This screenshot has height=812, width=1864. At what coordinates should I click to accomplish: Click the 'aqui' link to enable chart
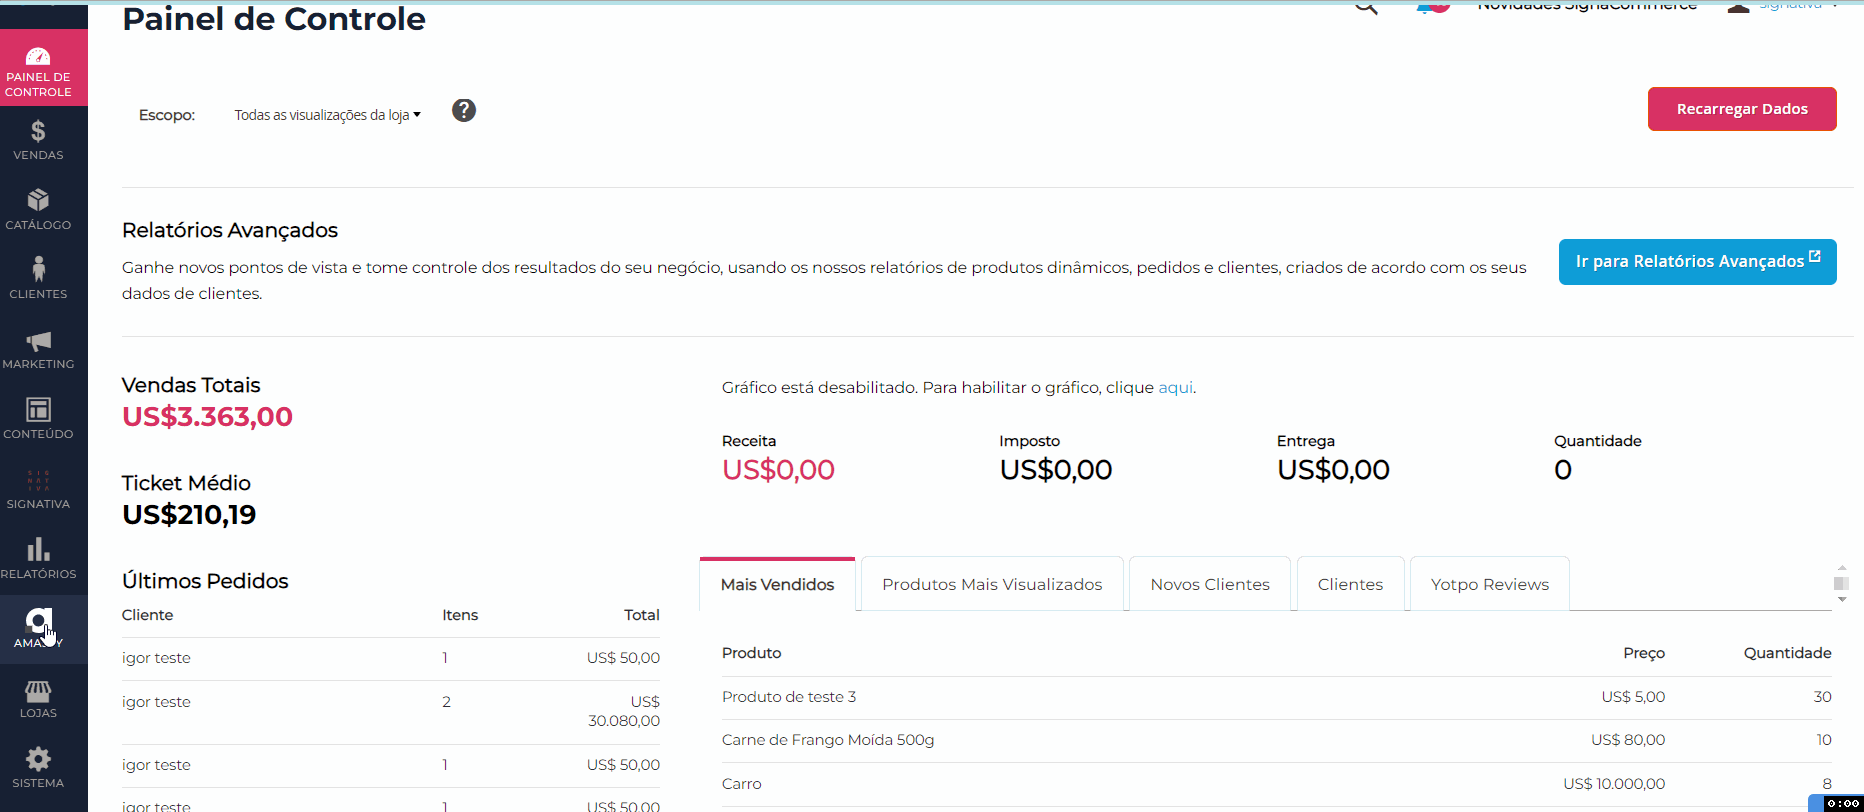[1175, 388]
